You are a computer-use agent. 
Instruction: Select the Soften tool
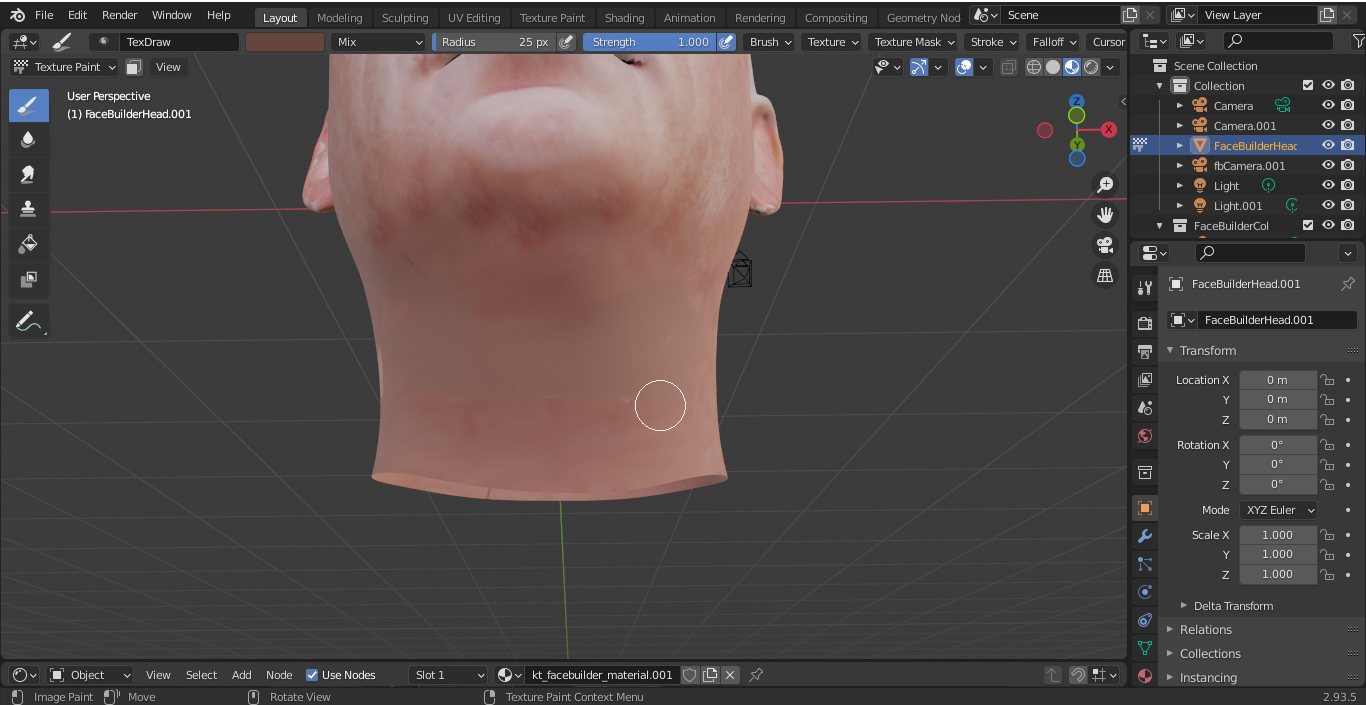29,139
